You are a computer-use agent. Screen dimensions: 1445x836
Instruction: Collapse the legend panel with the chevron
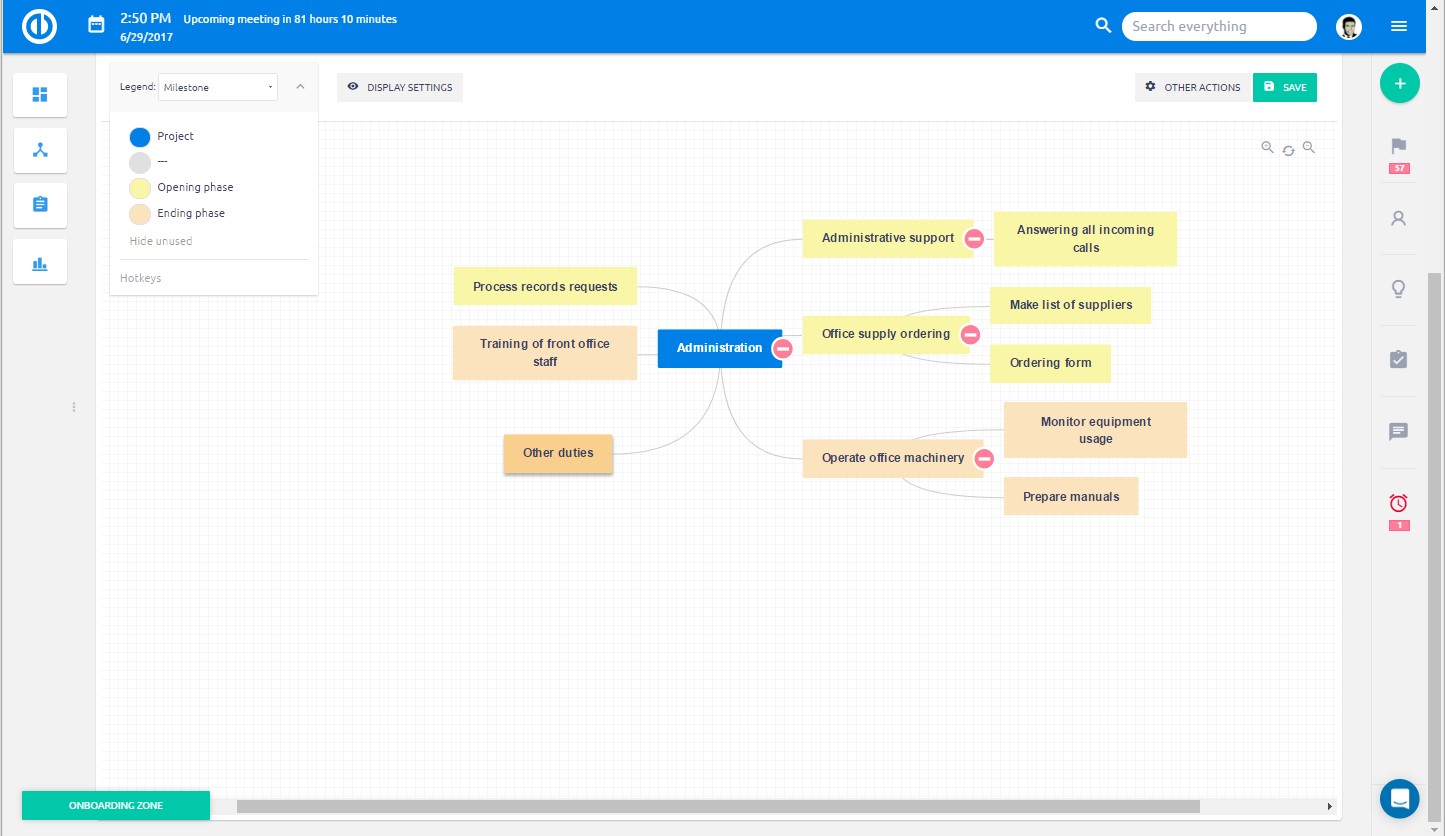point(300,87)
